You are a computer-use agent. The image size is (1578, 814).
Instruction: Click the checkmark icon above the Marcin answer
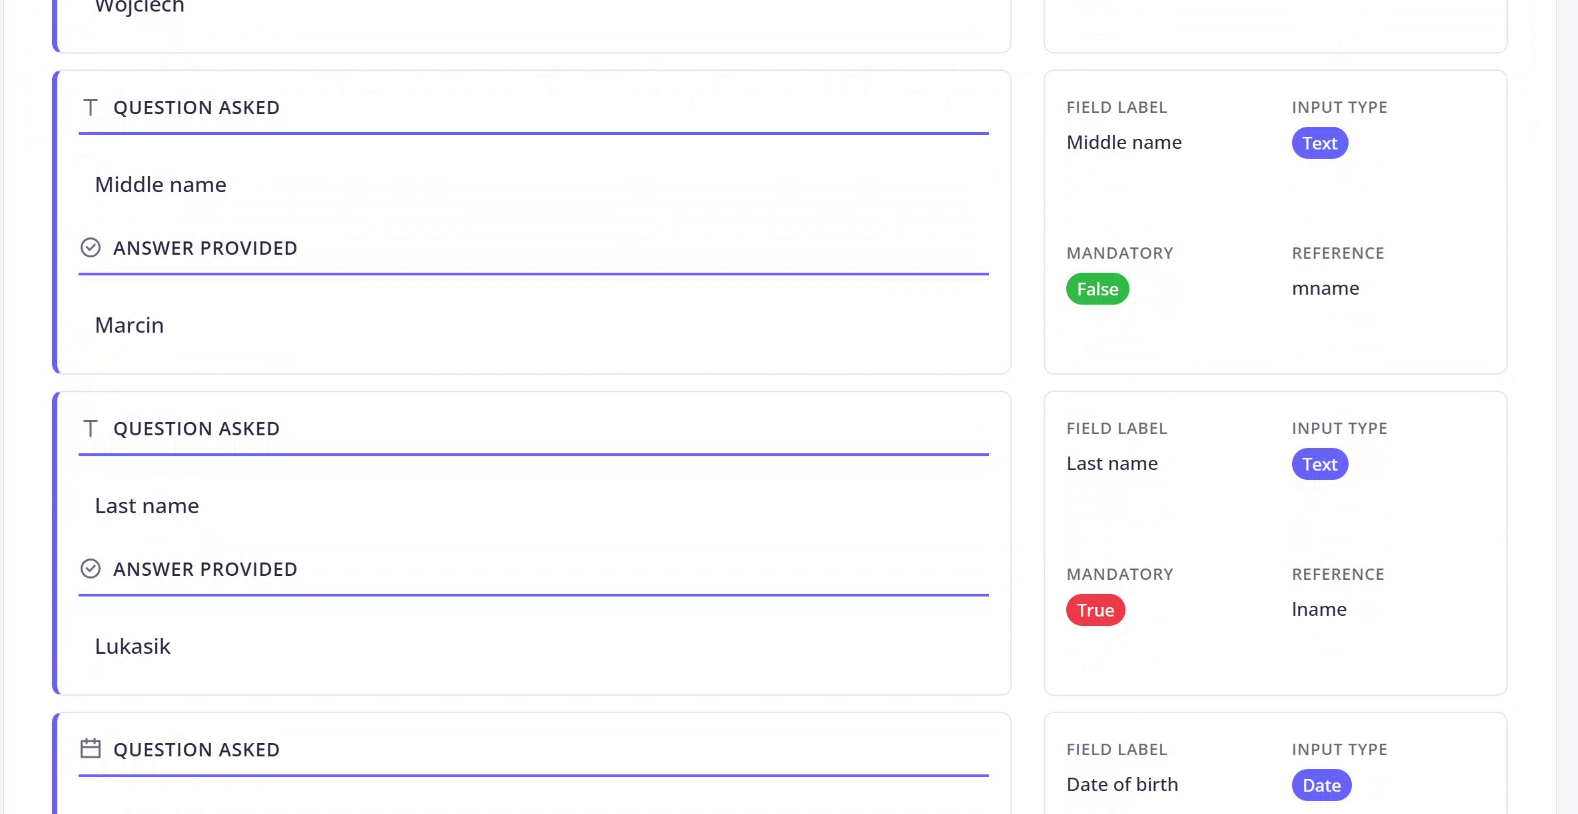(90, 248)
